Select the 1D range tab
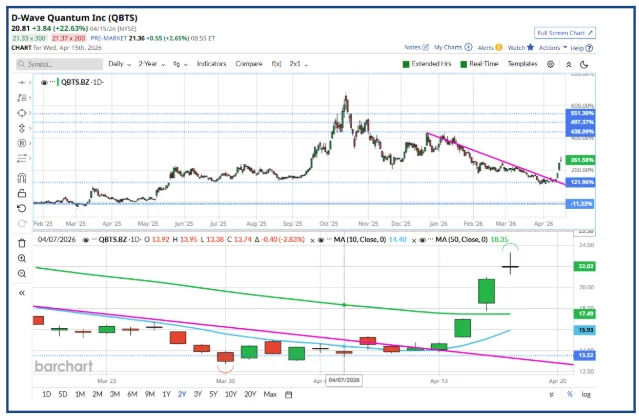Viewport: 639px width, 416px height. tap(46, 394)
